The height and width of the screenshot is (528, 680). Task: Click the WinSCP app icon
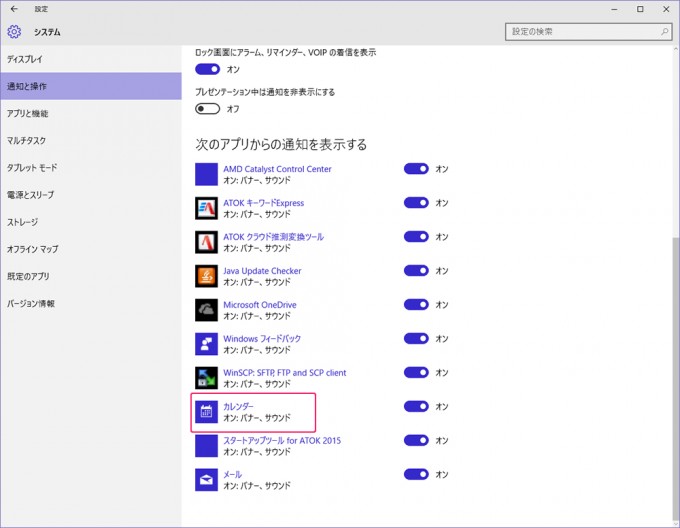point(206,378)
